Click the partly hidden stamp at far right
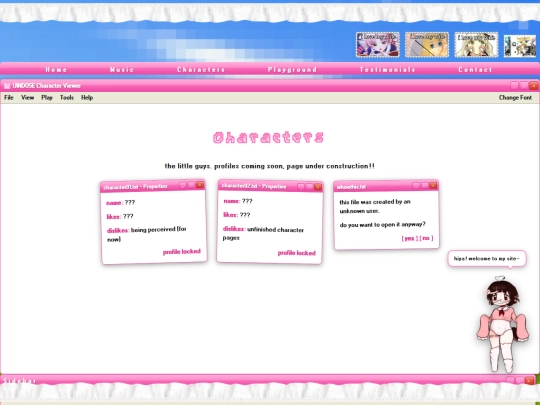Viewport: 540px width, 405px height. pos(520,46)
